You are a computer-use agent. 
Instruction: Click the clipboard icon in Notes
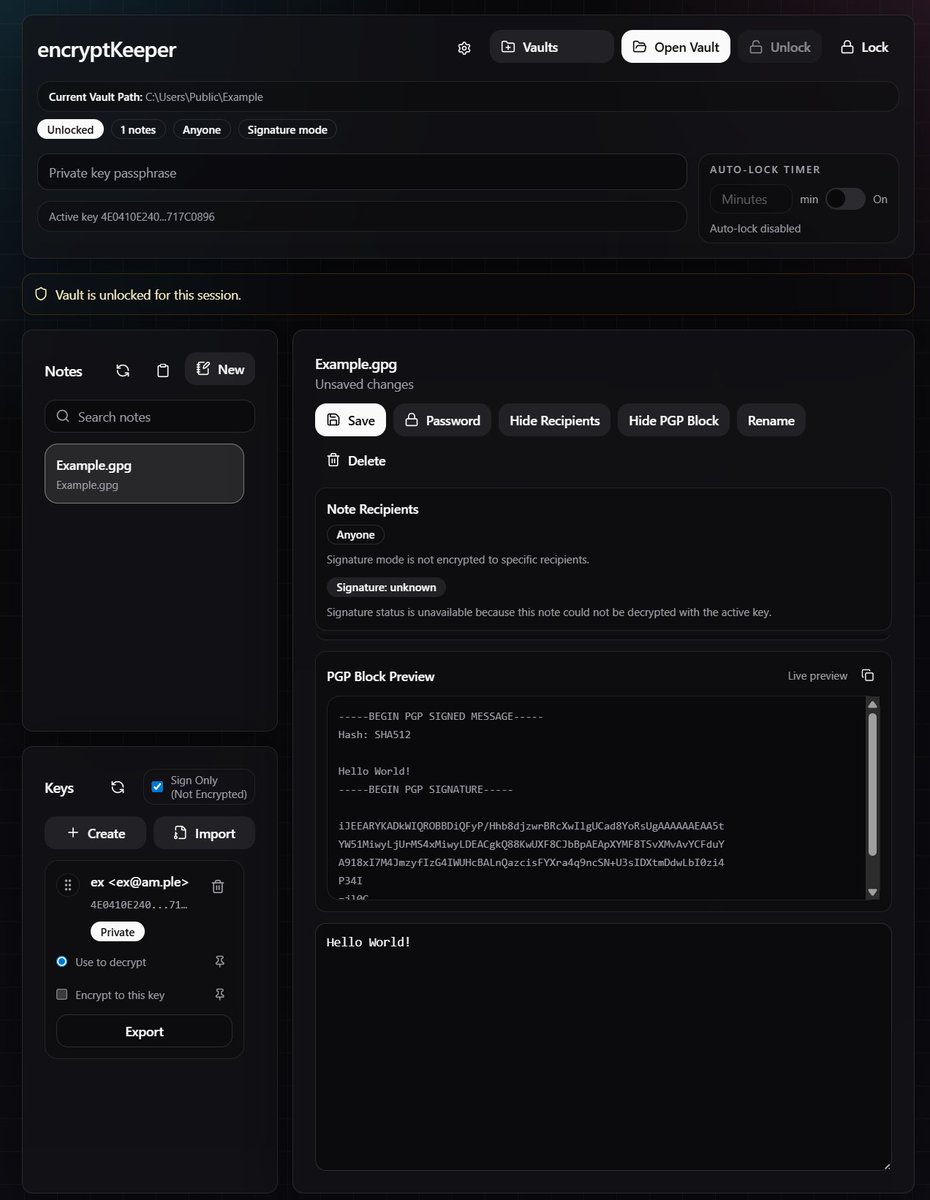point(163,370)
